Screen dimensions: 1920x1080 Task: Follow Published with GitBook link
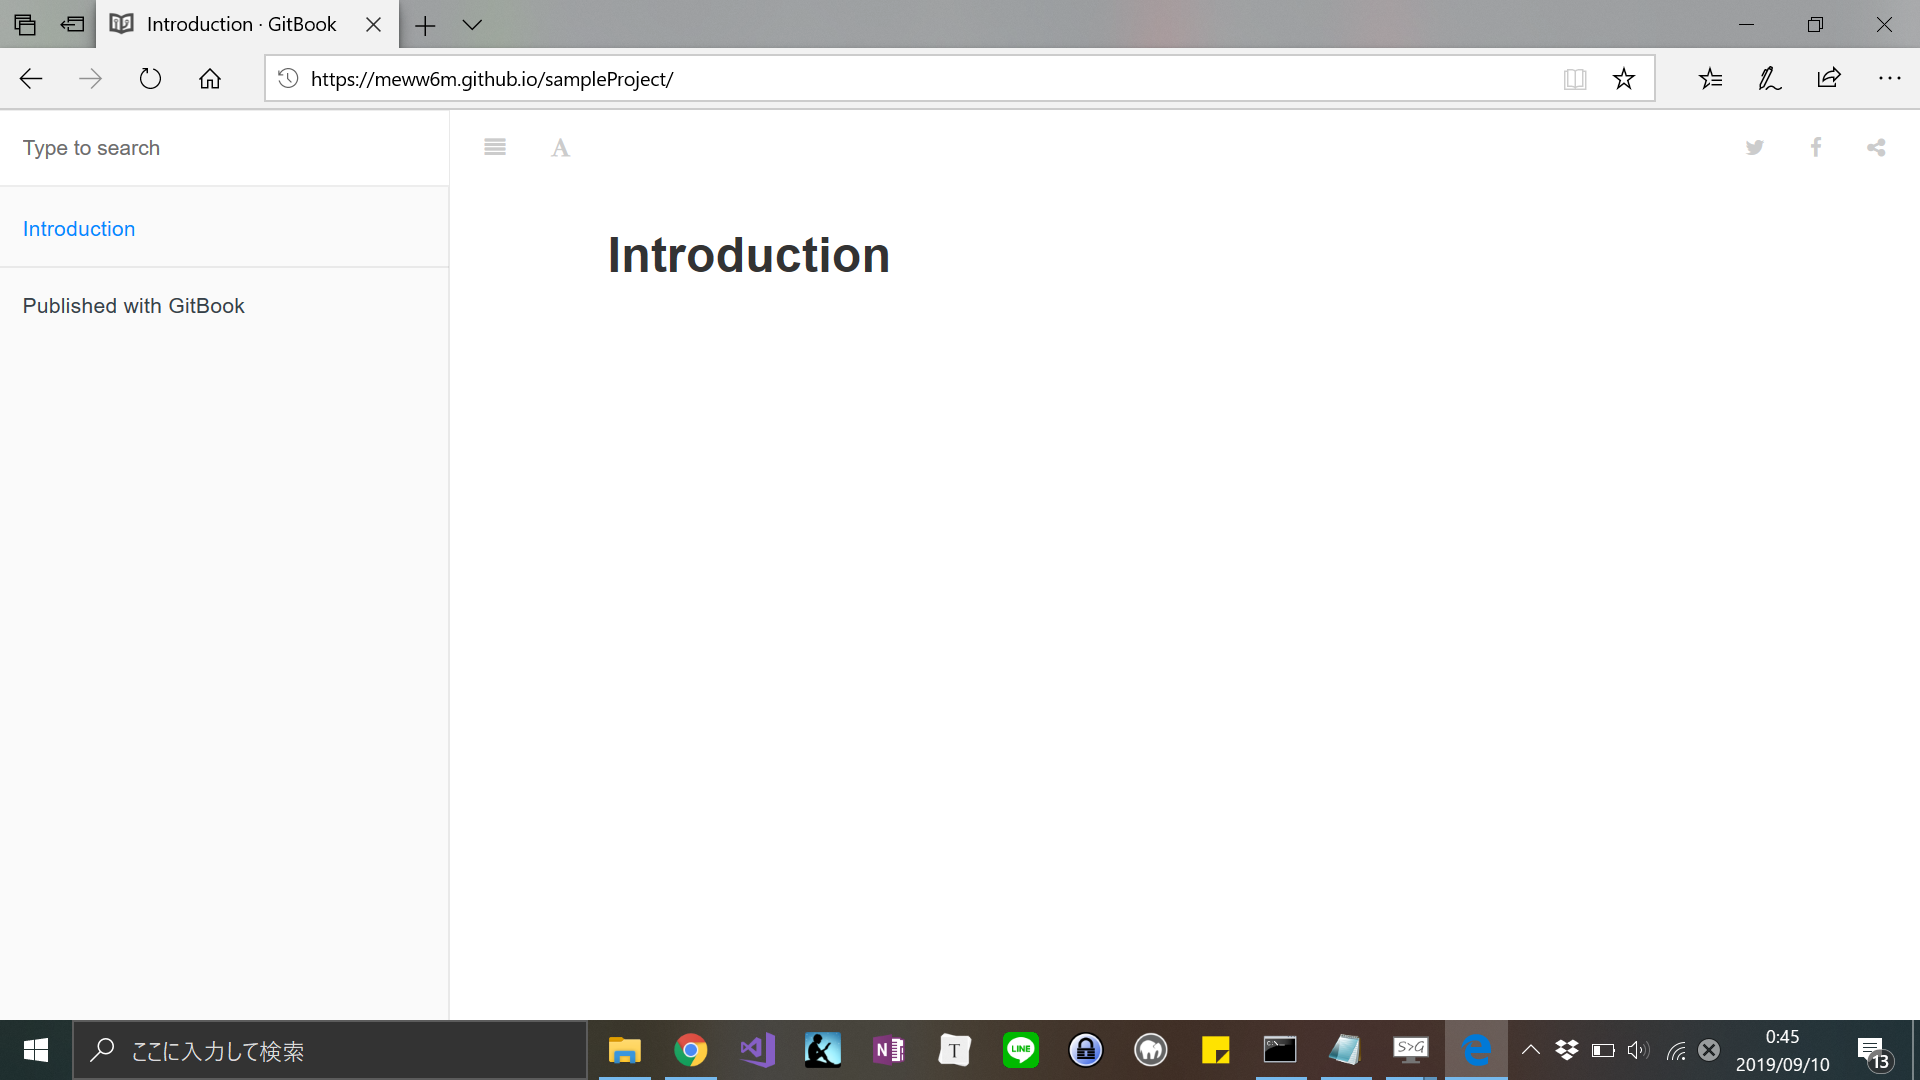point(133,306)
